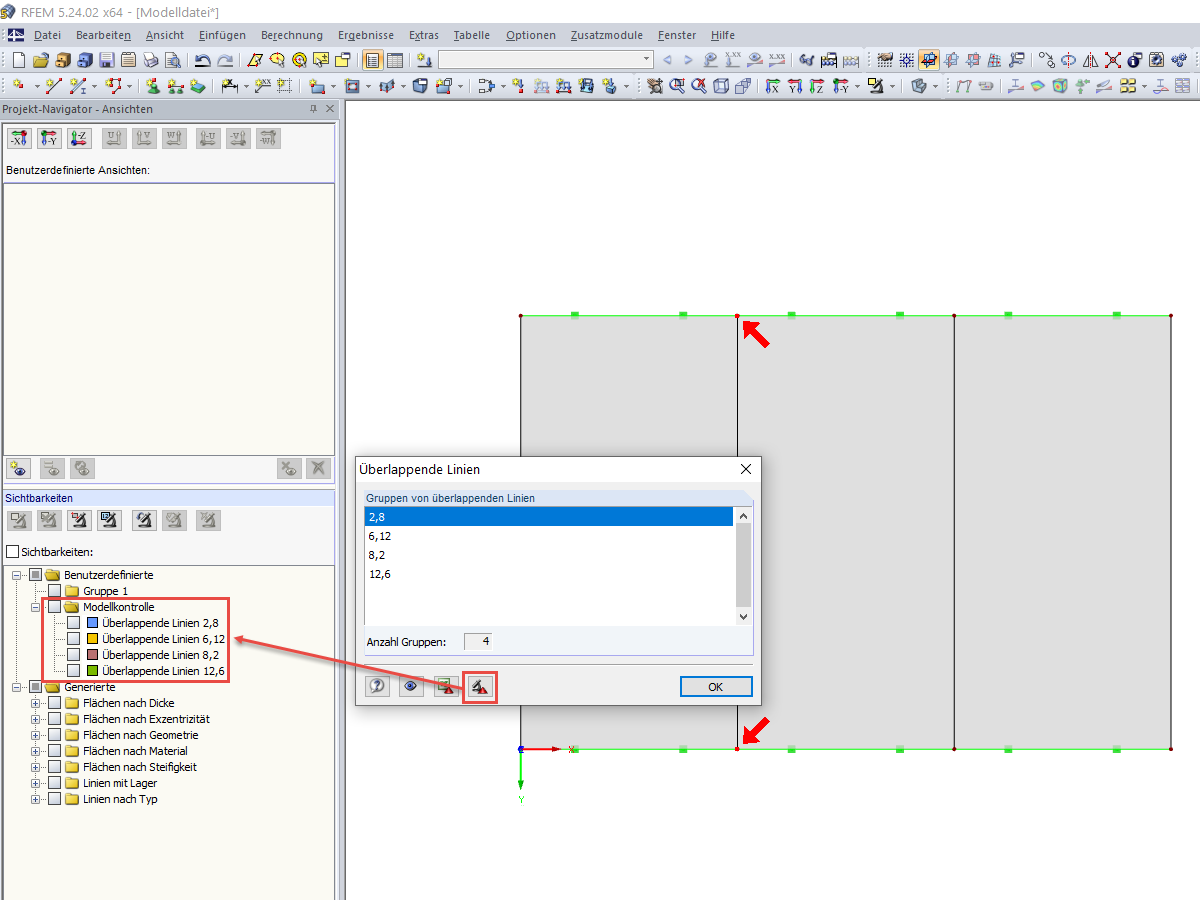The height and width of the screenshot is (900, 1200).
Task: Expand Linien mit Lager node
Action: click(36, 783)
